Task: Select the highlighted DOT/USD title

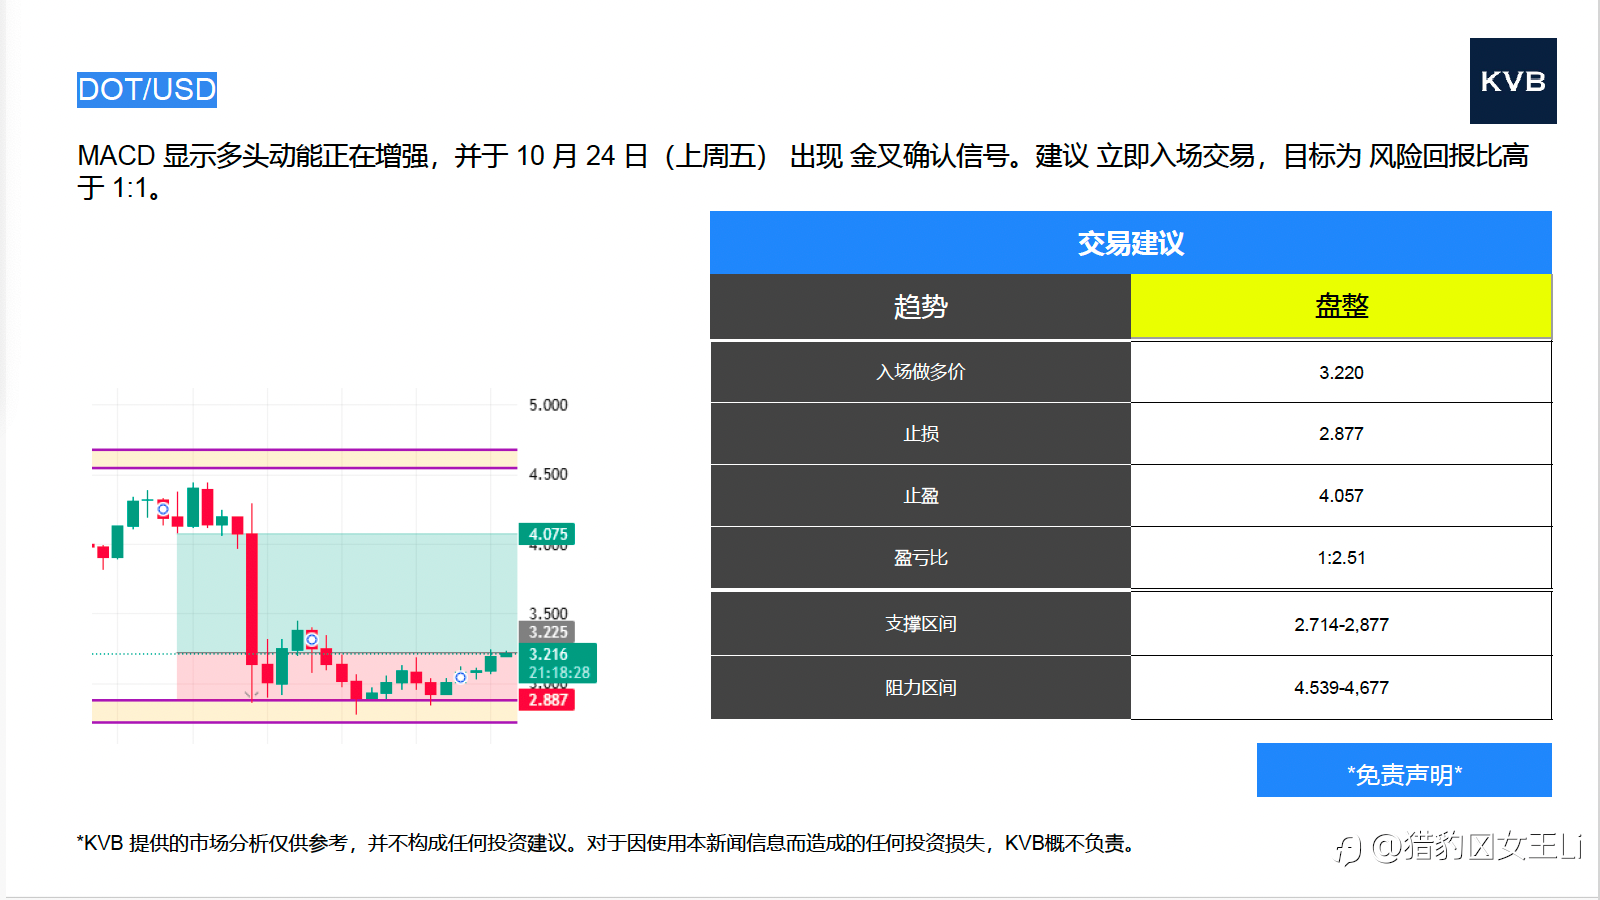Action: [x=147, y=90]
